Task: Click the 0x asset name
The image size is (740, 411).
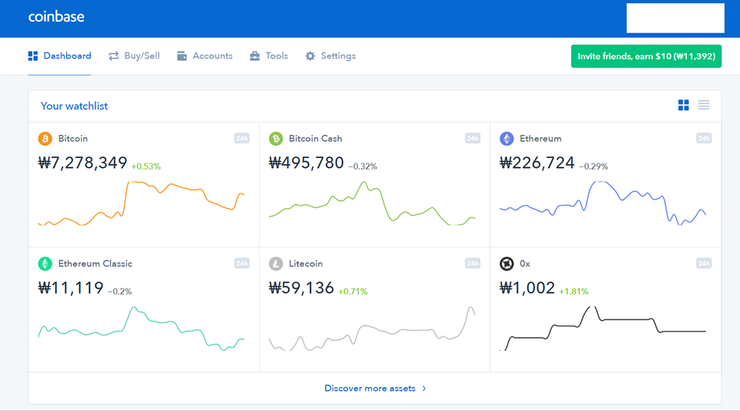Action: (525, 263)
